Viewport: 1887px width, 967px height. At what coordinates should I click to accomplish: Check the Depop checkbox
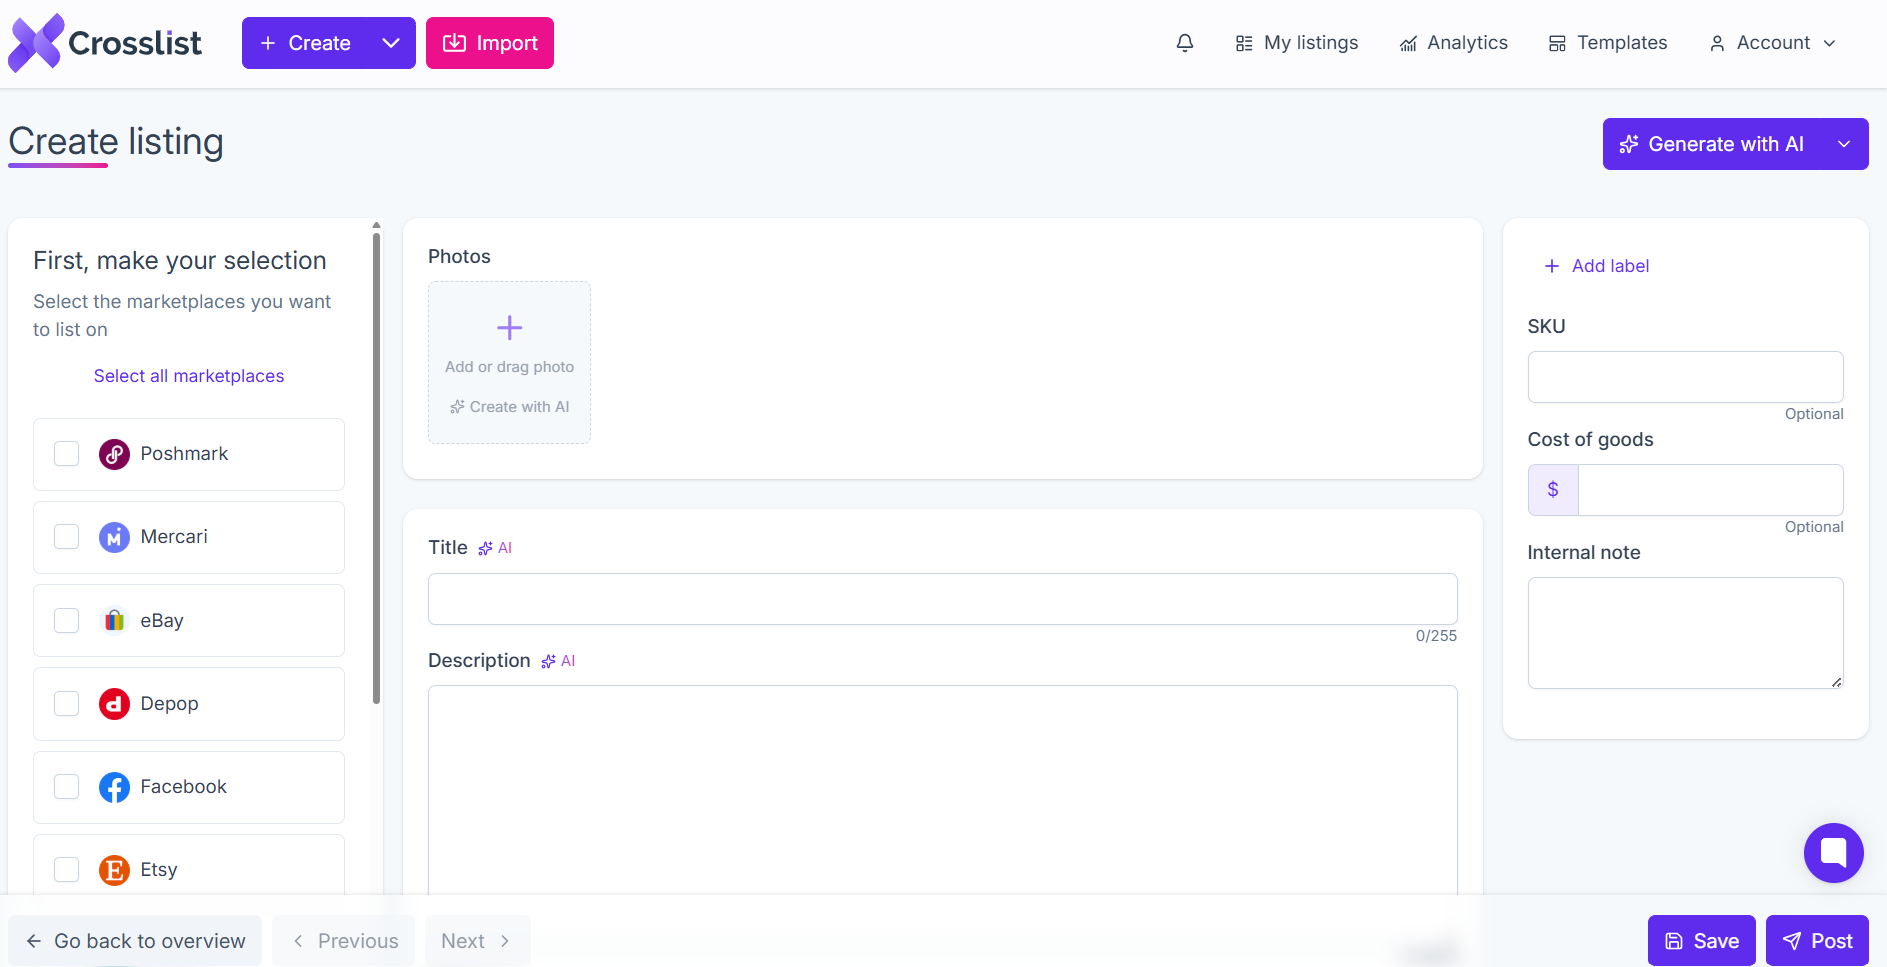click(x=67, y=704)
